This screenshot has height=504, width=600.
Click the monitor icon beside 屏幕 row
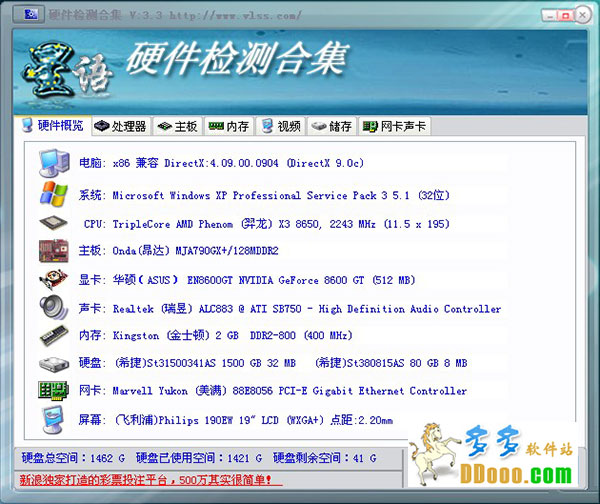coord(53,420)
